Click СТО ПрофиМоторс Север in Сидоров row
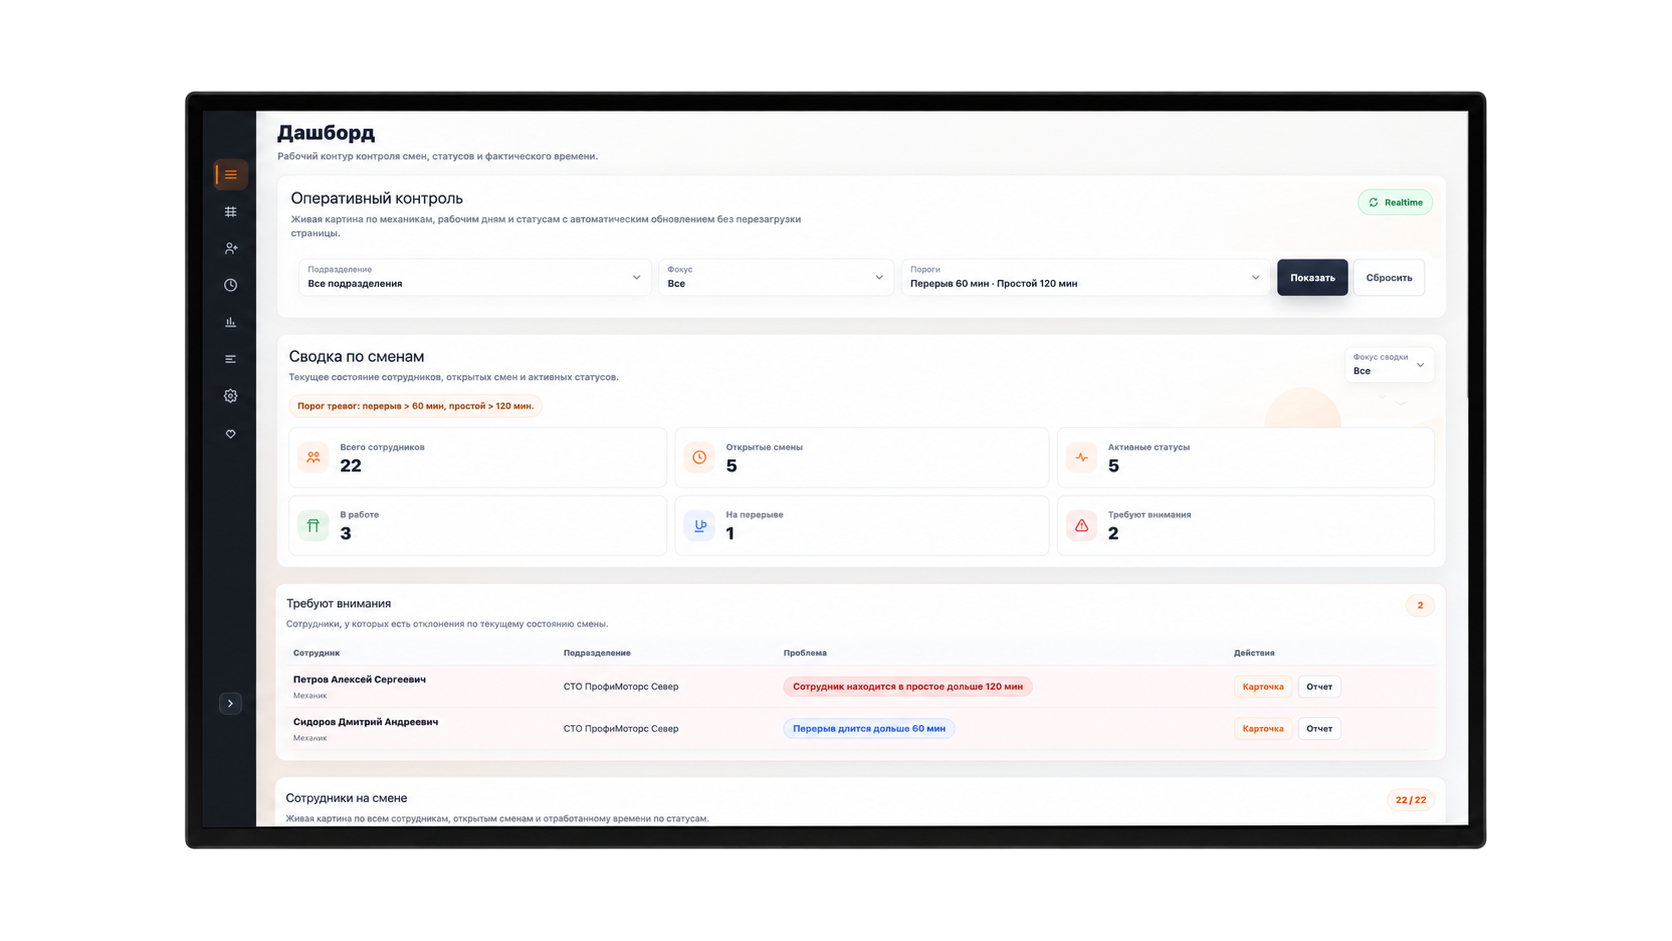Viewport: 1672px width, 941px height. 620,728
